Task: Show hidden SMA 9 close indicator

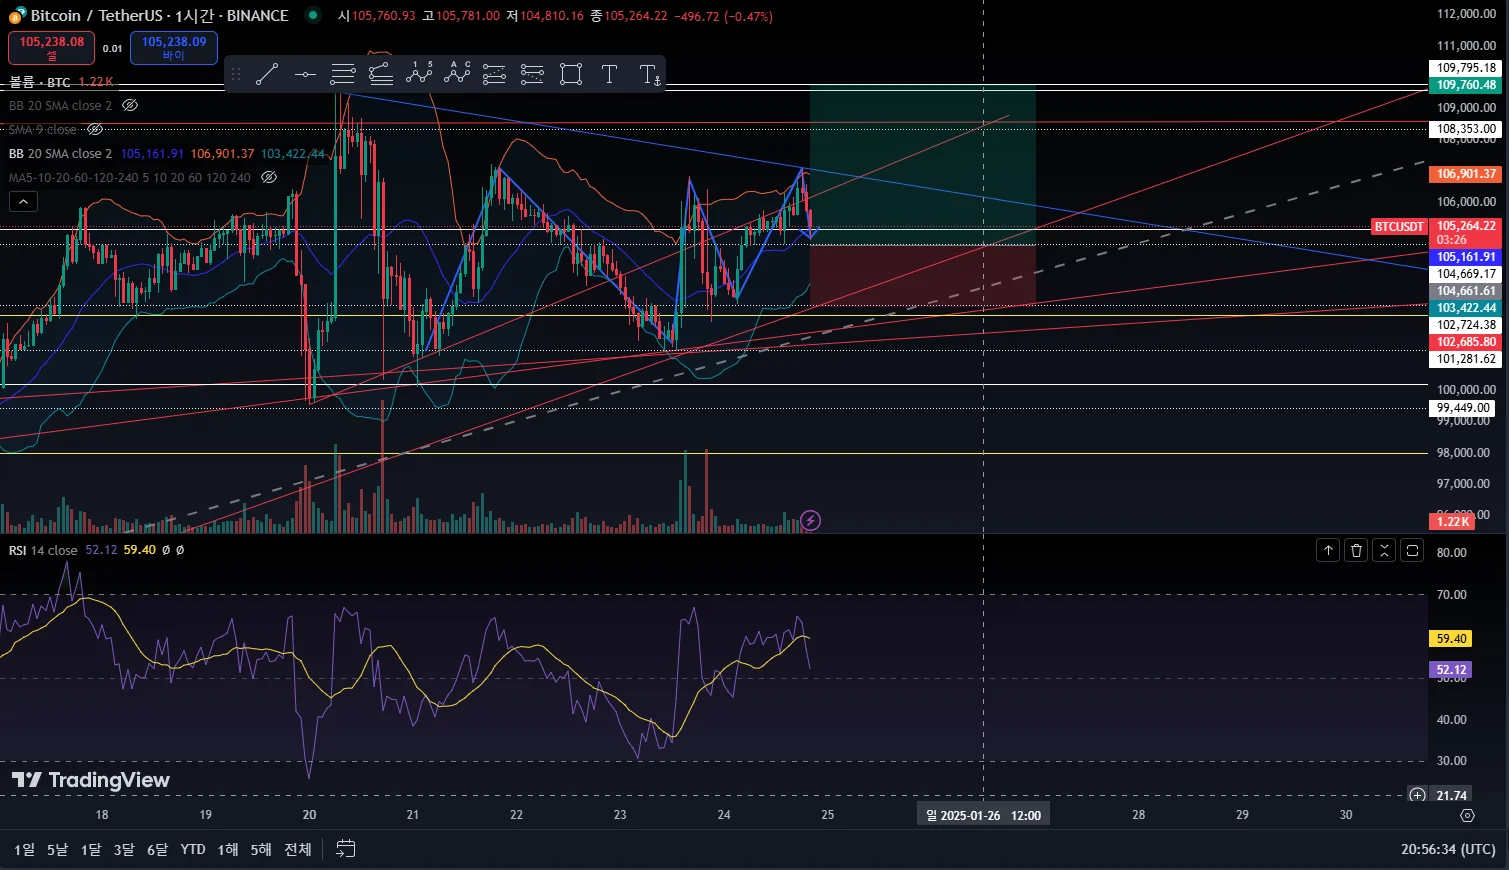Action: pos(95,129)
